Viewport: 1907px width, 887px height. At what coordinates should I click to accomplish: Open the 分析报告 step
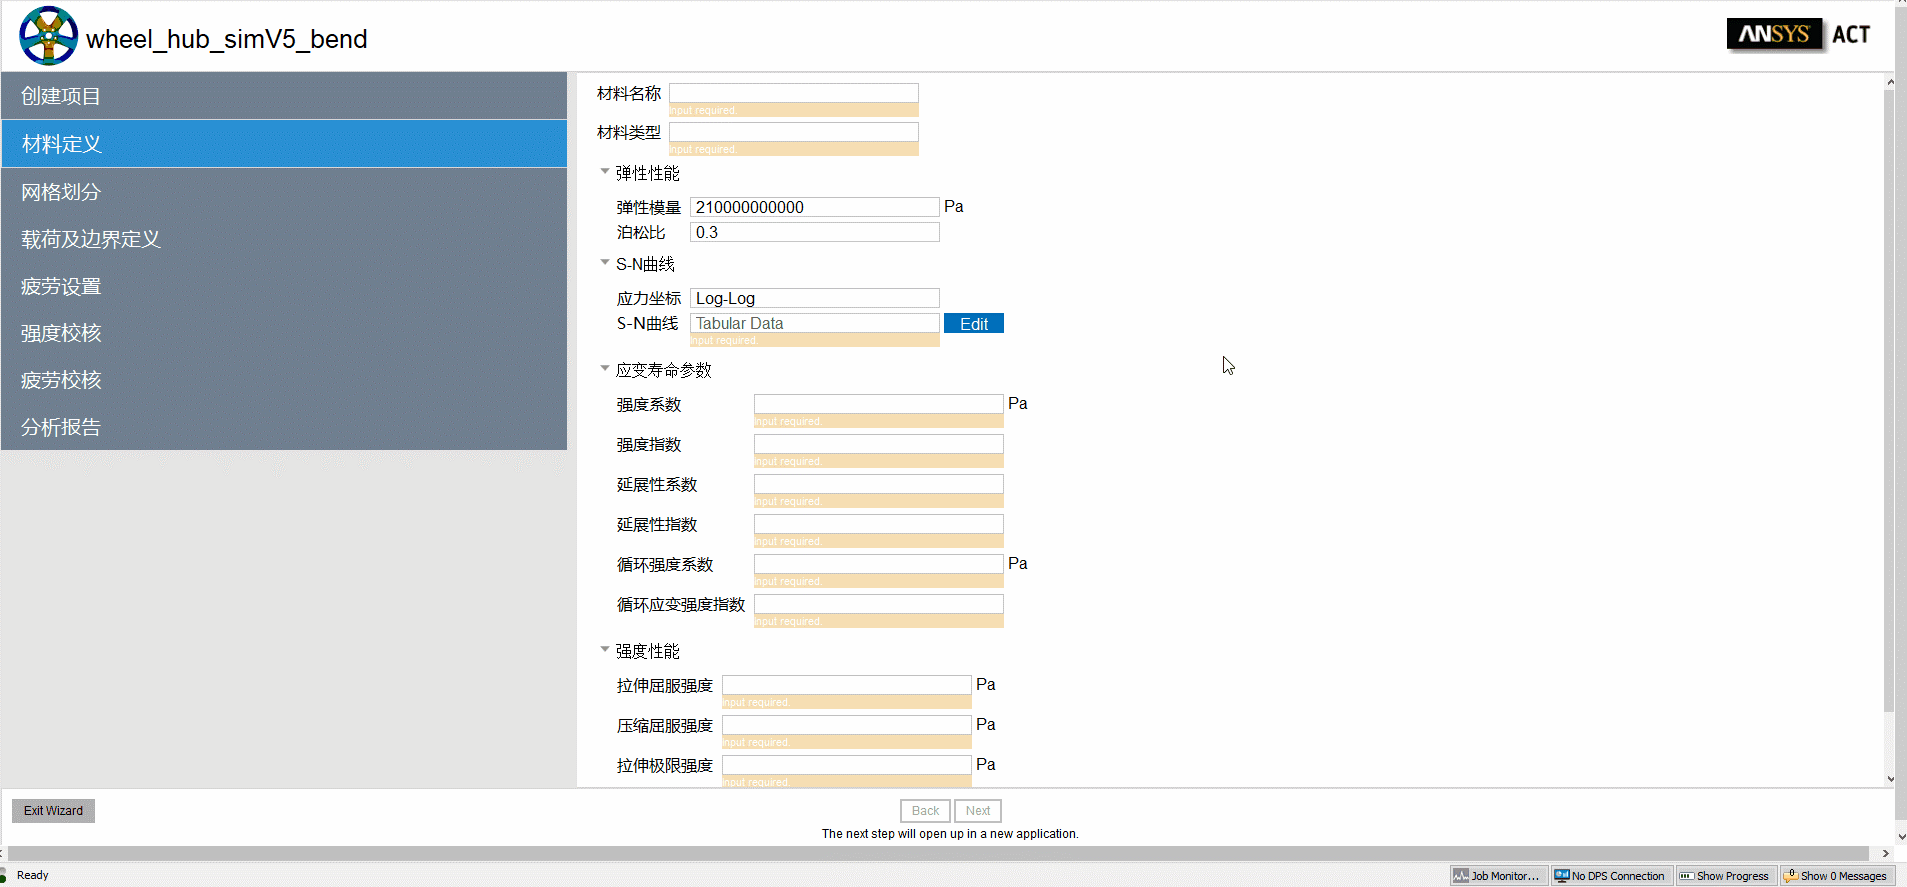point(284,427)
